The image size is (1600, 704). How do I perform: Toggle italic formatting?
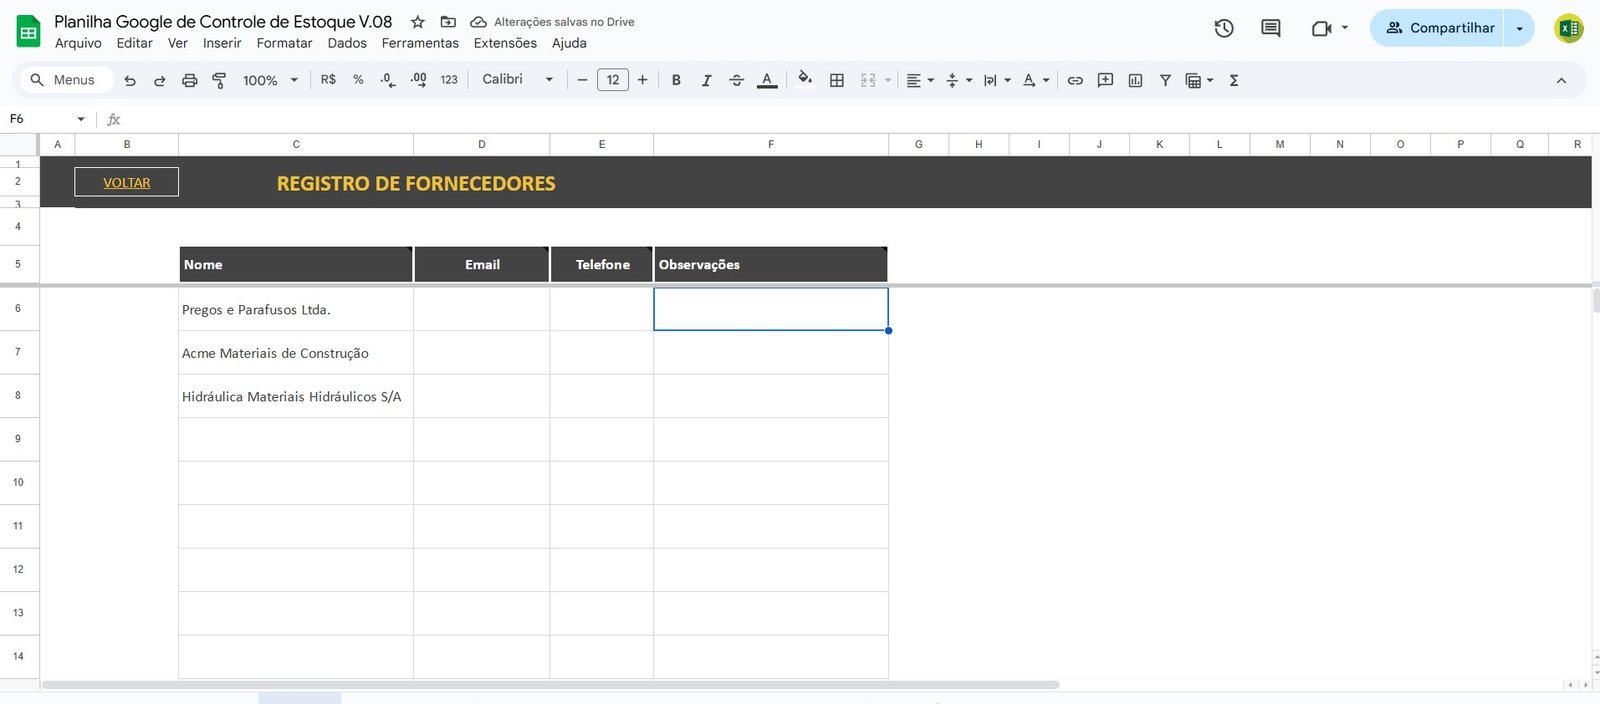pos(706,80)
